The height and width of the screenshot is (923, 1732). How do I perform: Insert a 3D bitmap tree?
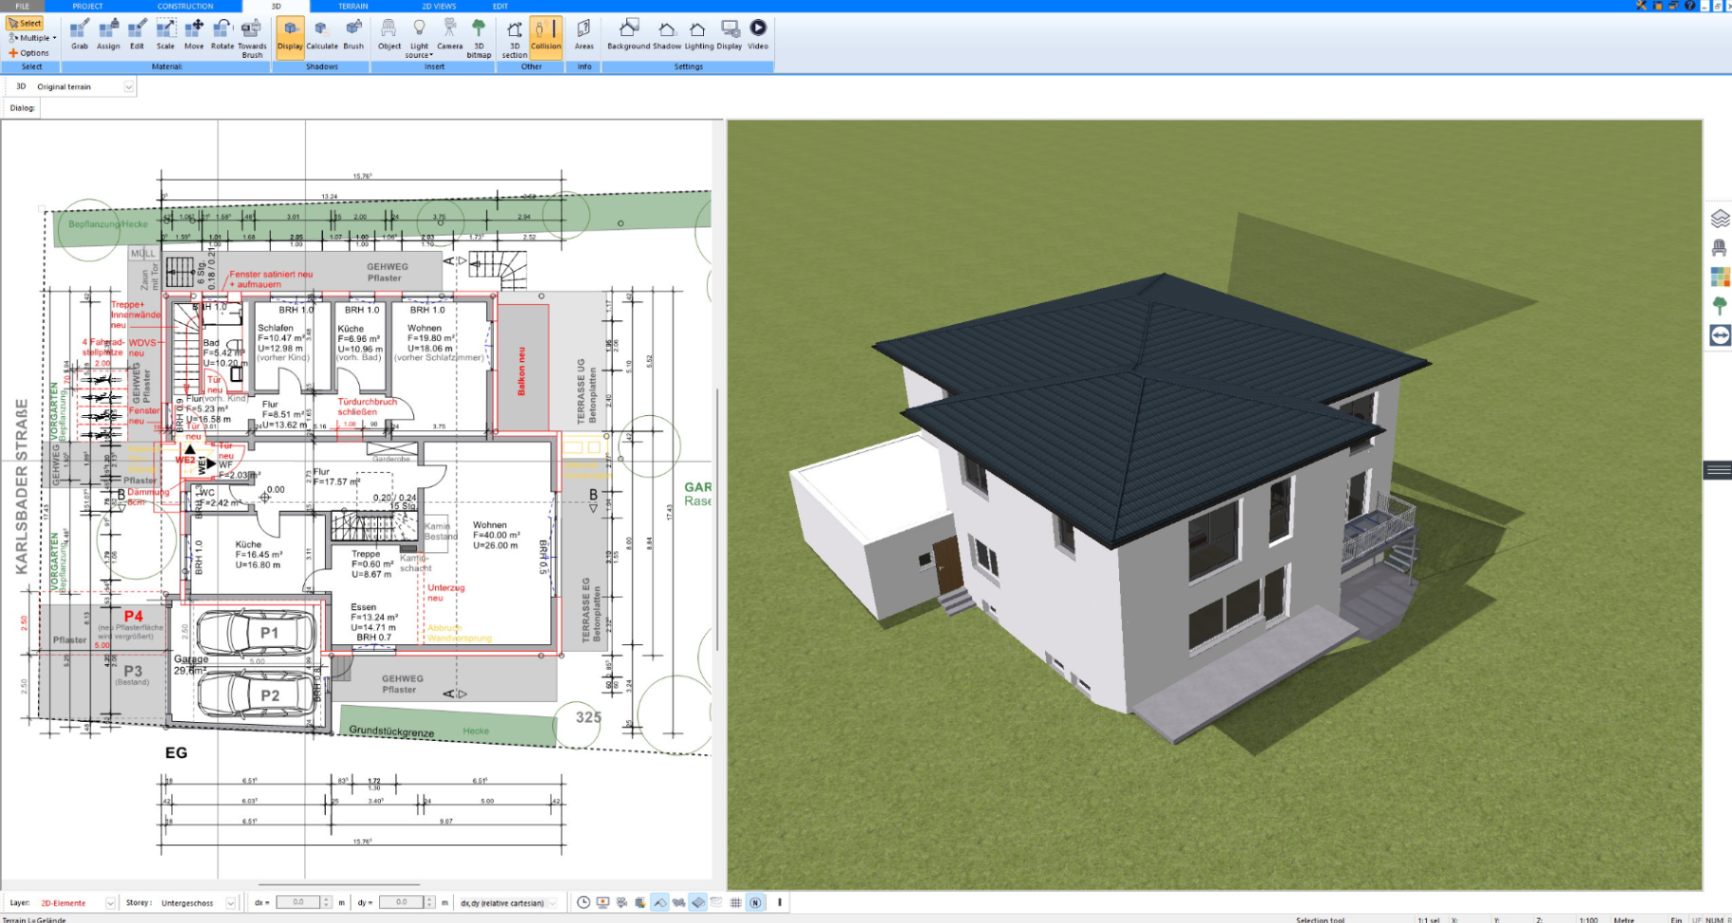click(479, 38)
